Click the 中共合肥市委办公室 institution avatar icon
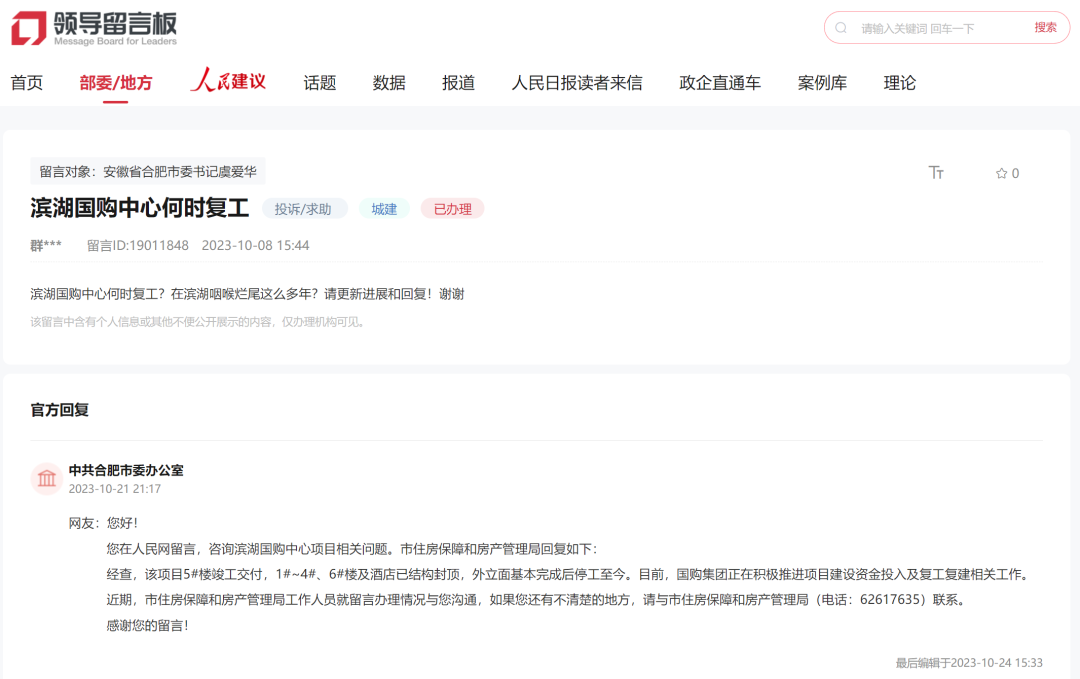Screen dimensions: 1080x679 click(x=46, y=478)
